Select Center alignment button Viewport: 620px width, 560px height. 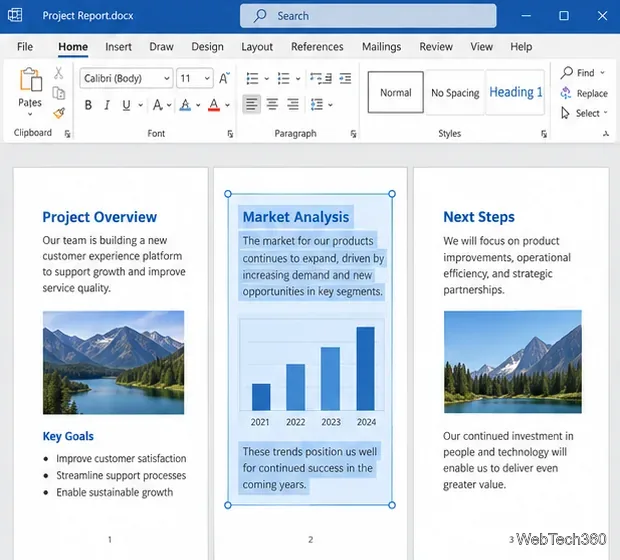272,104
